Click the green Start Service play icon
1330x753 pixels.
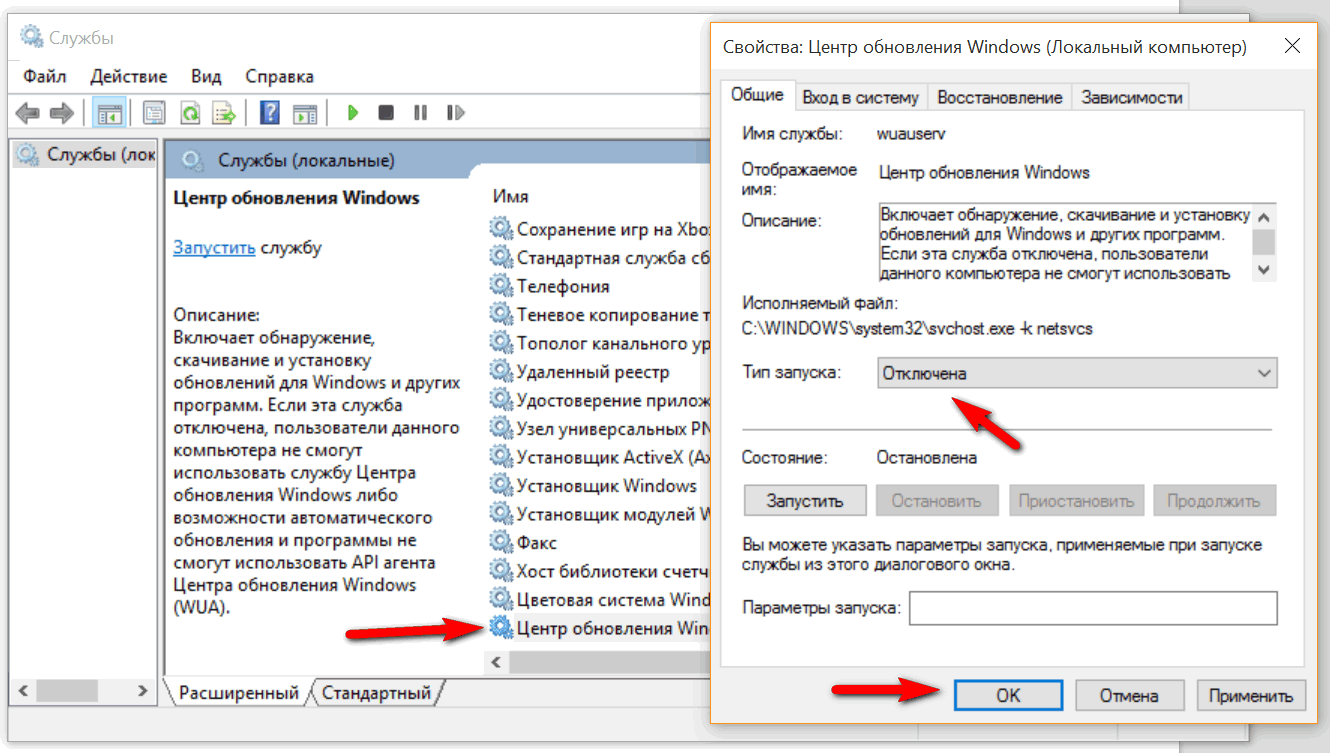click(352, 113)
